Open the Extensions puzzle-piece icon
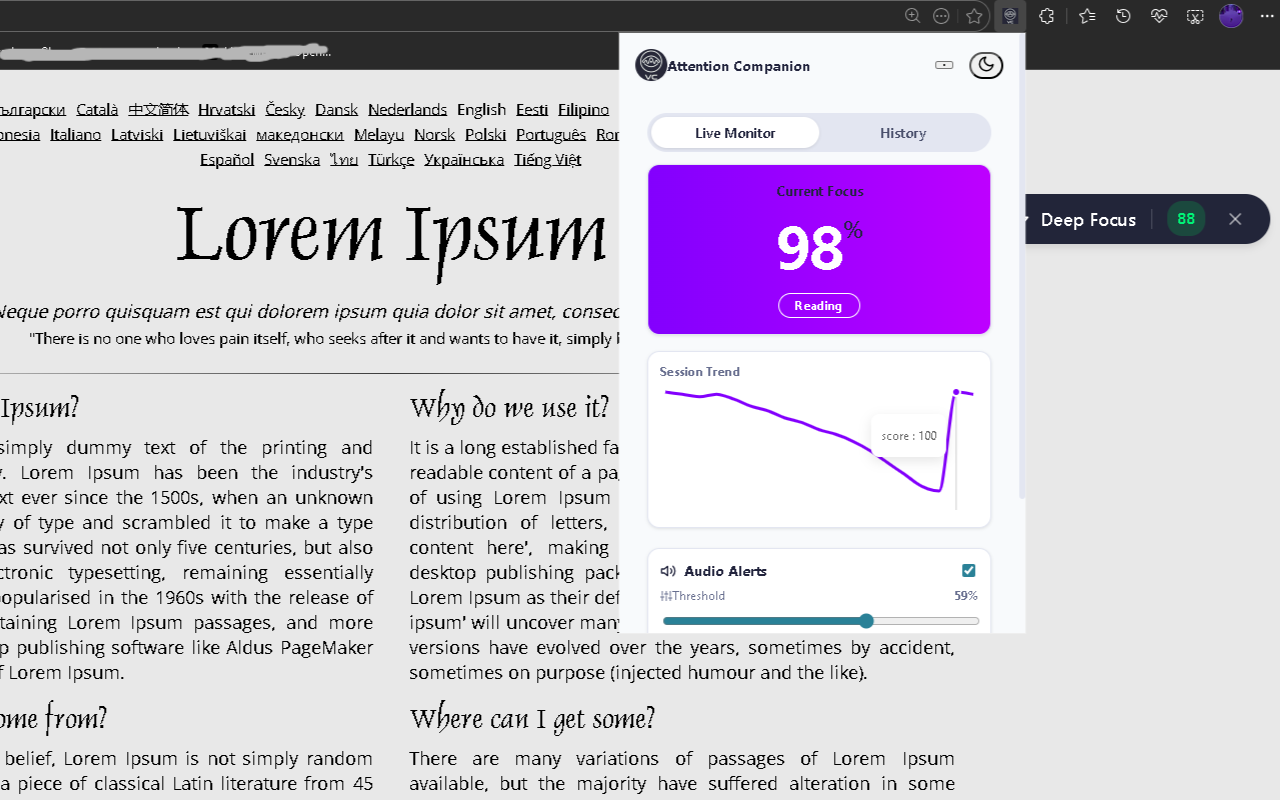The width and height of the screenshot is (1280, 800). [x=1046, y=16]
